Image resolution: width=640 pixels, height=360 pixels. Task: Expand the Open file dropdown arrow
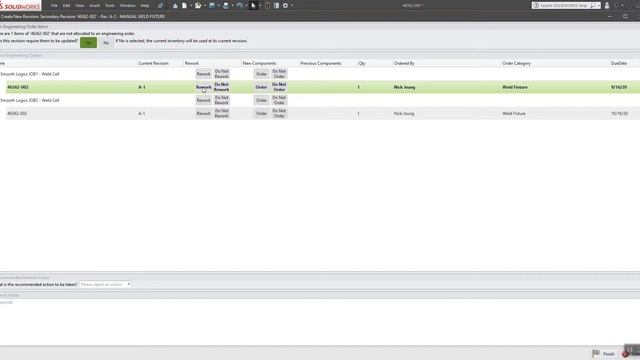(205, 6)
